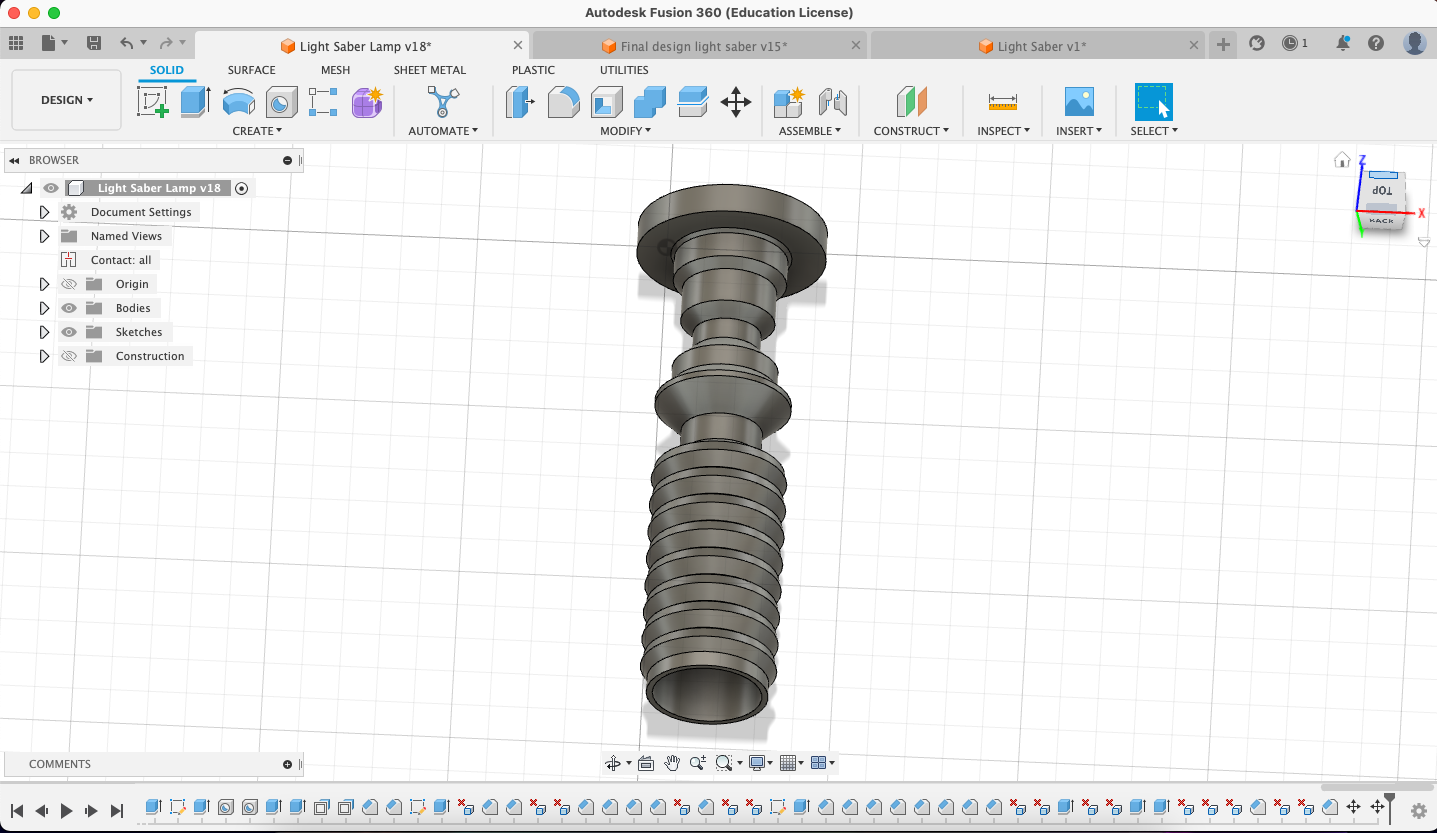The width and height of the screenshot is (1437, 833).
Task: Jump to the timeline beginning
Action: tap(17, 811)
